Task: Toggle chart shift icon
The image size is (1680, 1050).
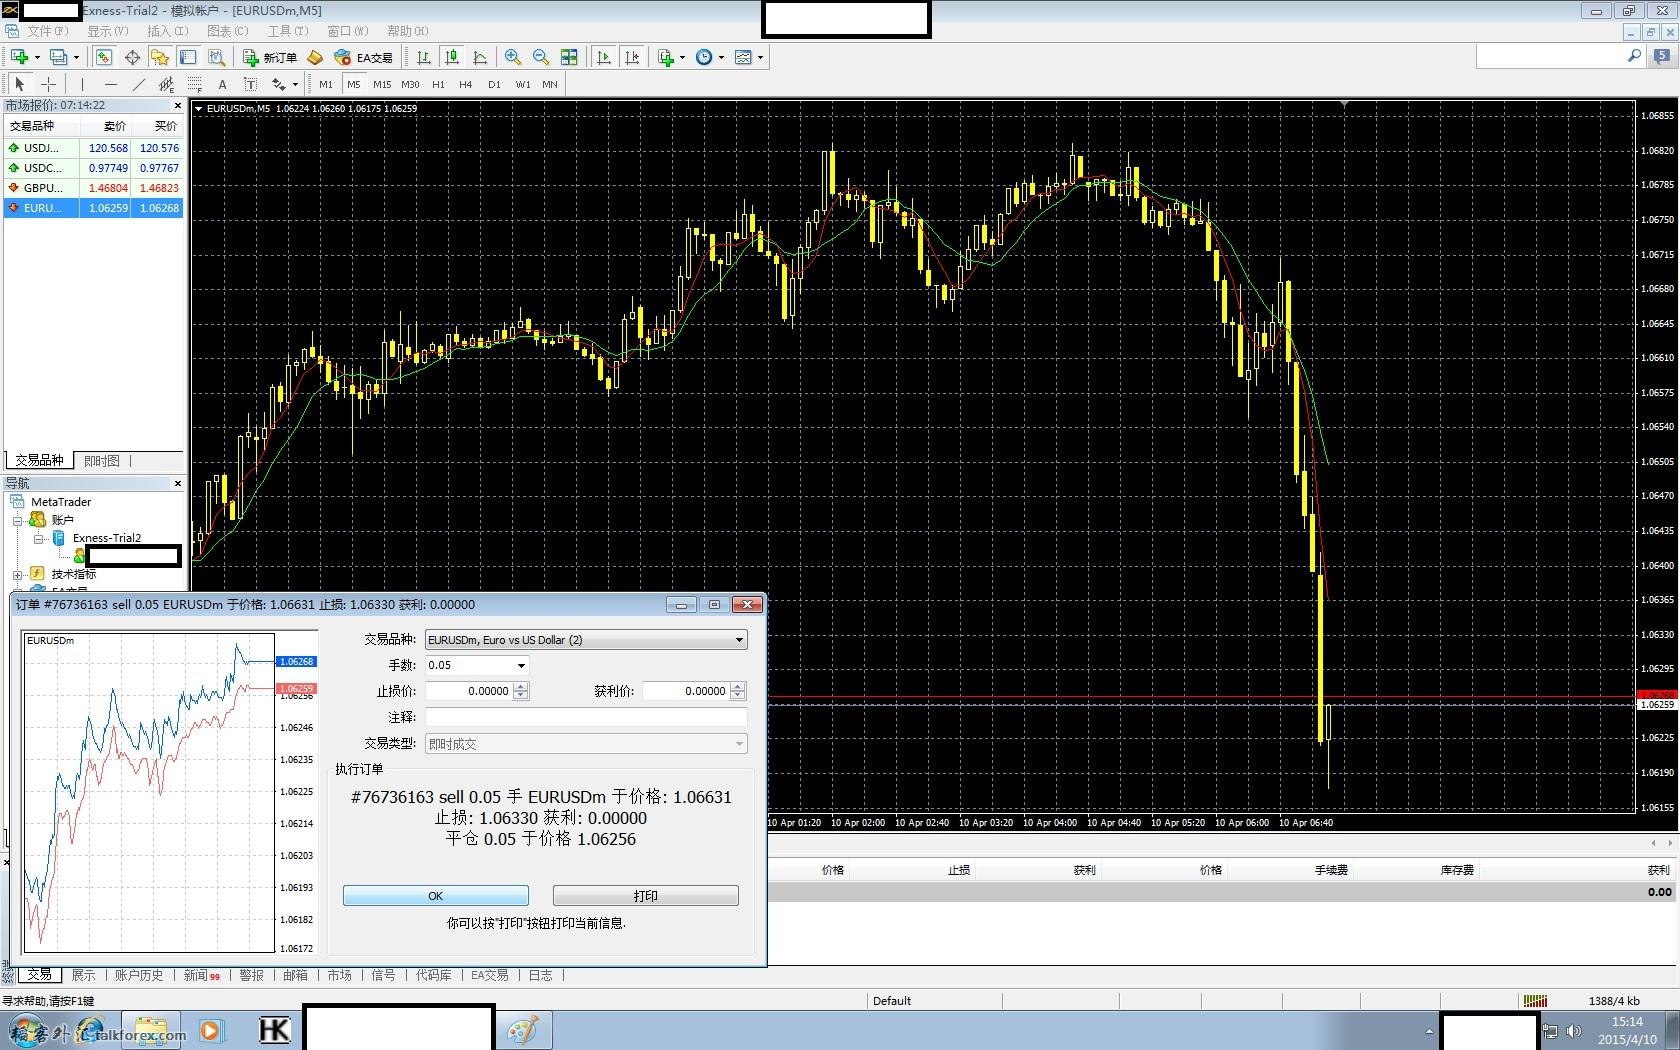Action: [x=632, y=57]
